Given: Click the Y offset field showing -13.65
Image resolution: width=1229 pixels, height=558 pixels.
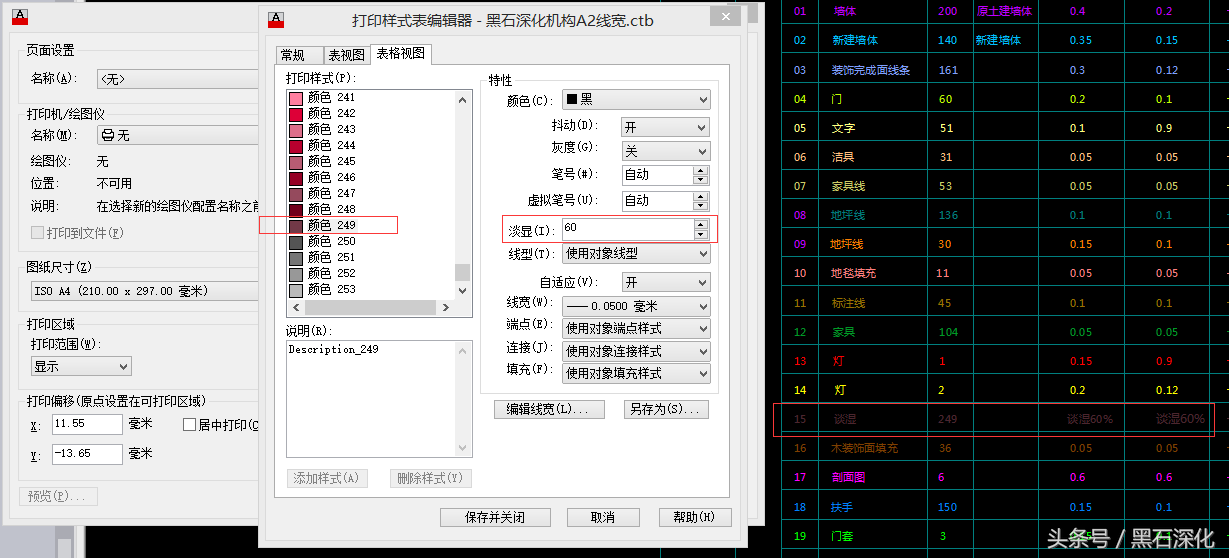Looking at the screenshot, I should click(x=87, y=454).
